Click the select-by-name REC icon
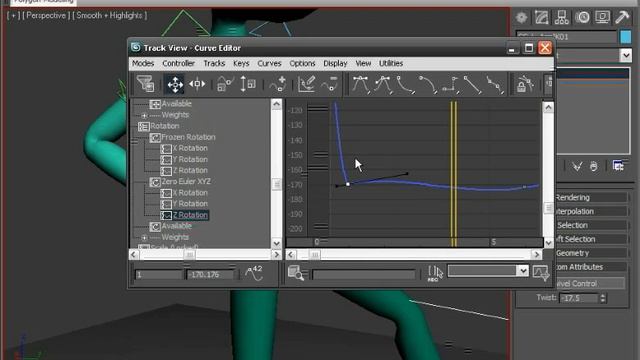The height and width of the screenshot is (360, 640). click(435, 273)
